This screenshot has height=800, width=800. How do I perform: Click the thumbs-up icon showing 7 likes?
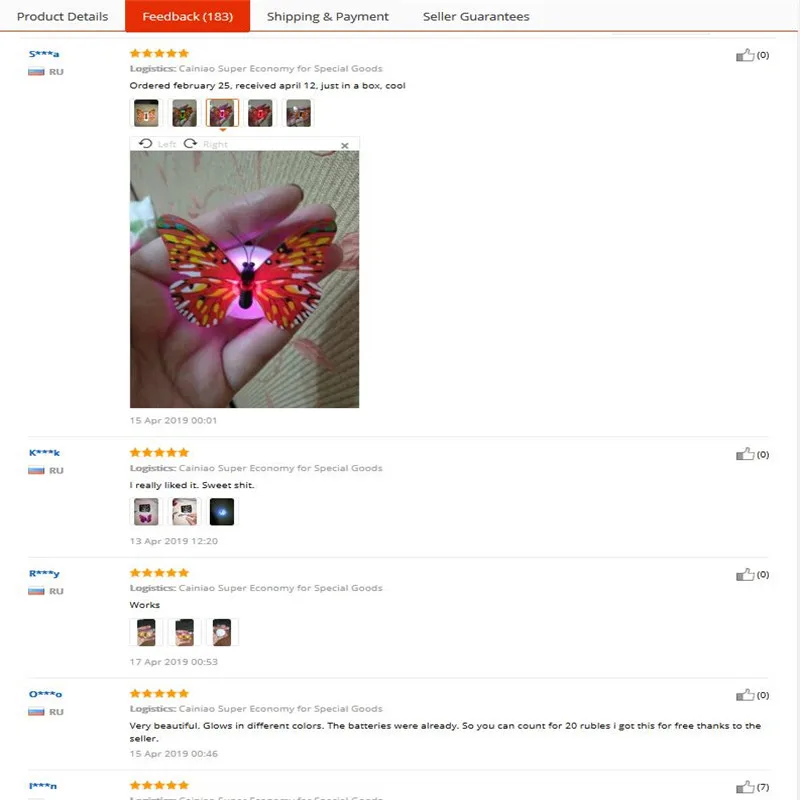(744, 787)
